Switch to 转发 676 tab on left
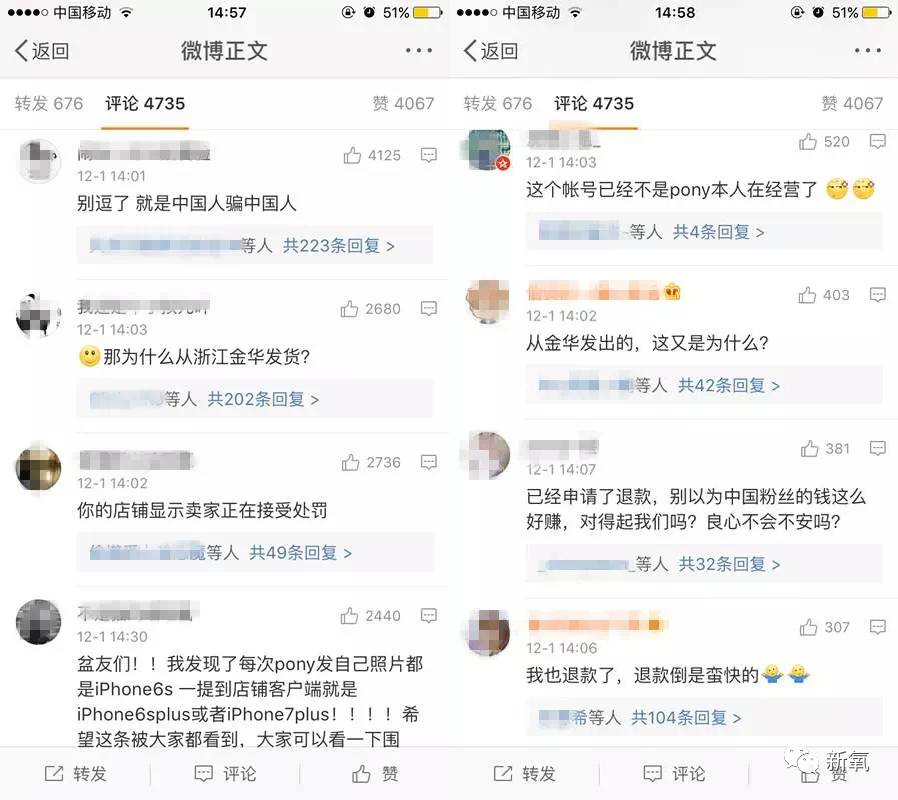 click(x=49, y=104)
